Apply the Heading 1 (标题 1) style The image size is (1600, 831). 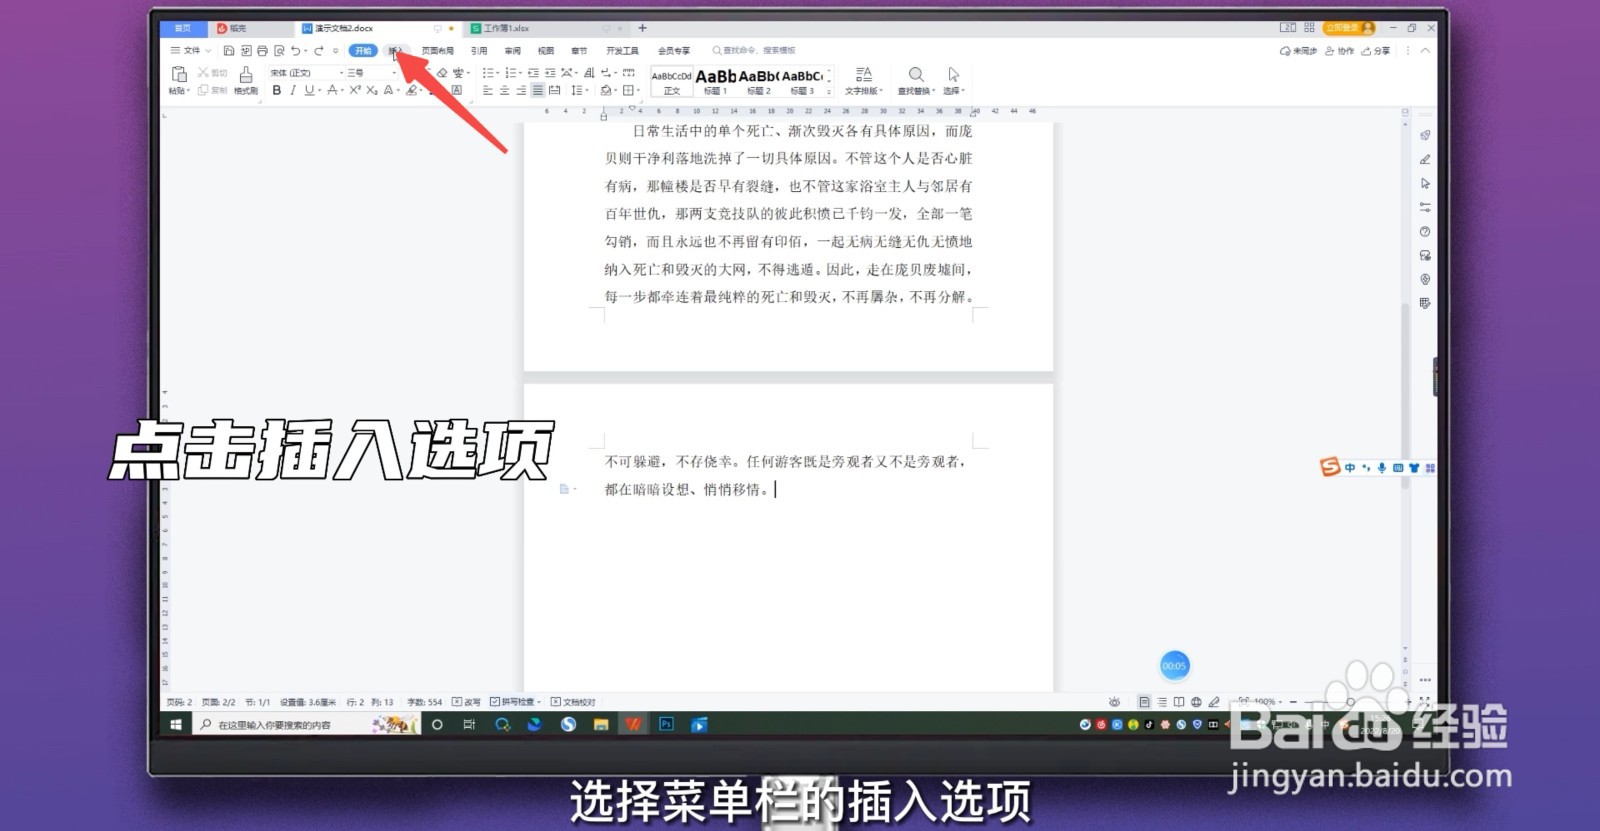(x=716, y=81)
